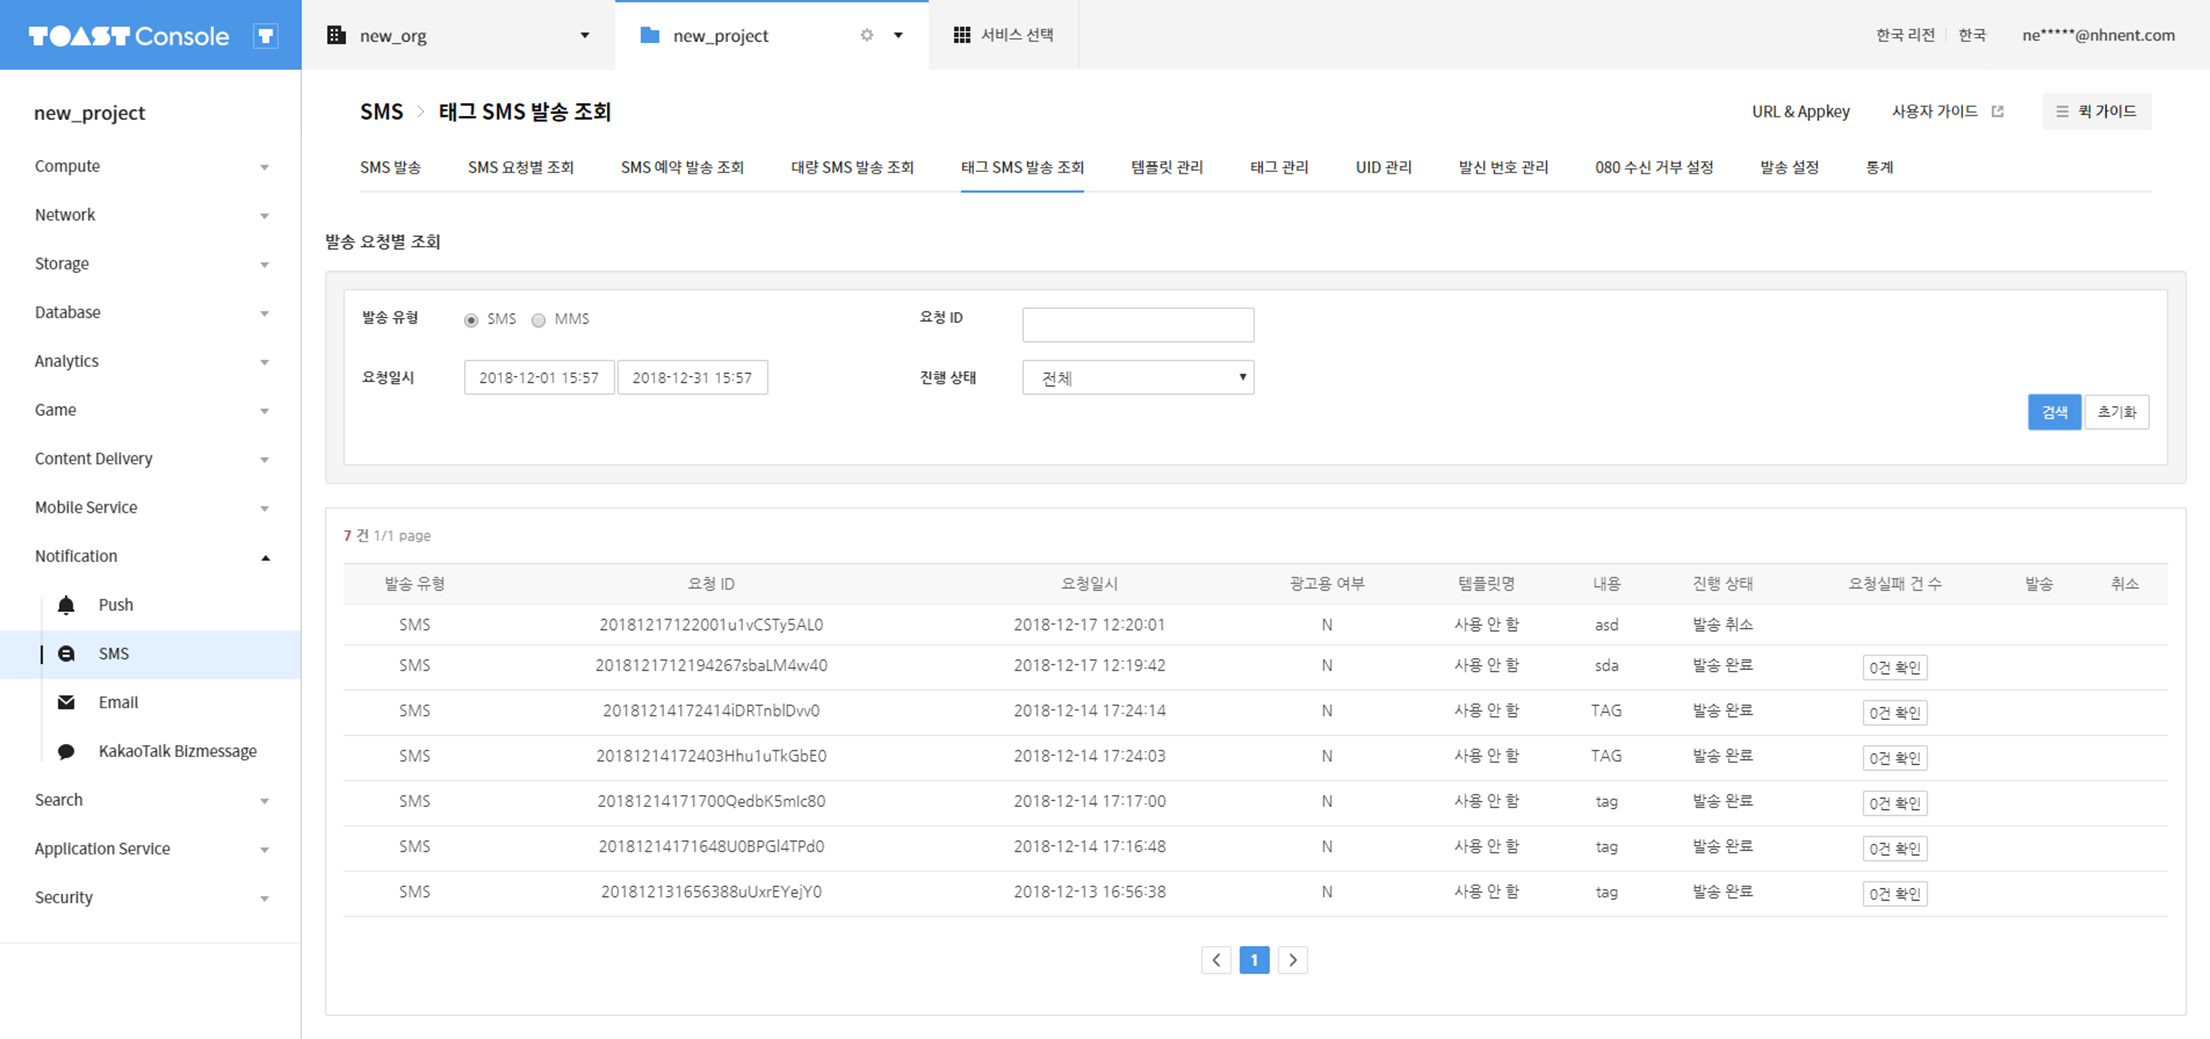Switch to 통계 tab
2210x1039 pixels.
[x=1879, y=167]
